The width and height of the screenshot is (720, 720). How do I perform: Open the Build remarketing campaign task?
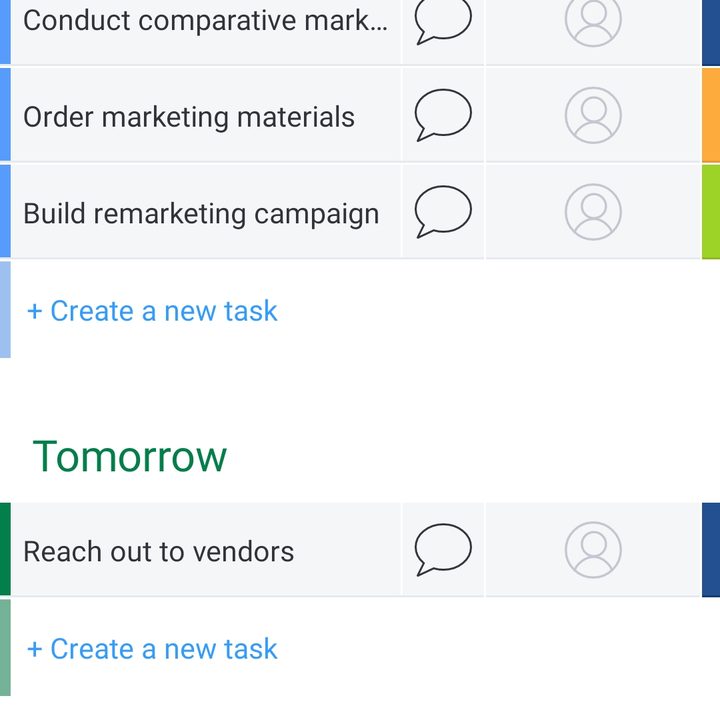click(x=201, y=214)
